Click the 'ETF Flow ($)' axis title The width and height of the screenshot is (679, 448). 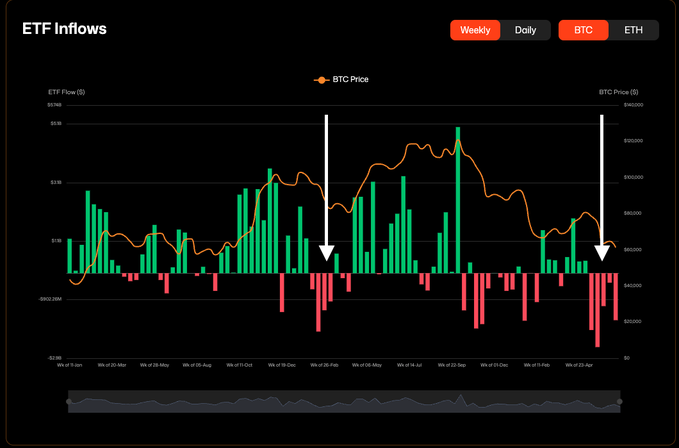67,92
